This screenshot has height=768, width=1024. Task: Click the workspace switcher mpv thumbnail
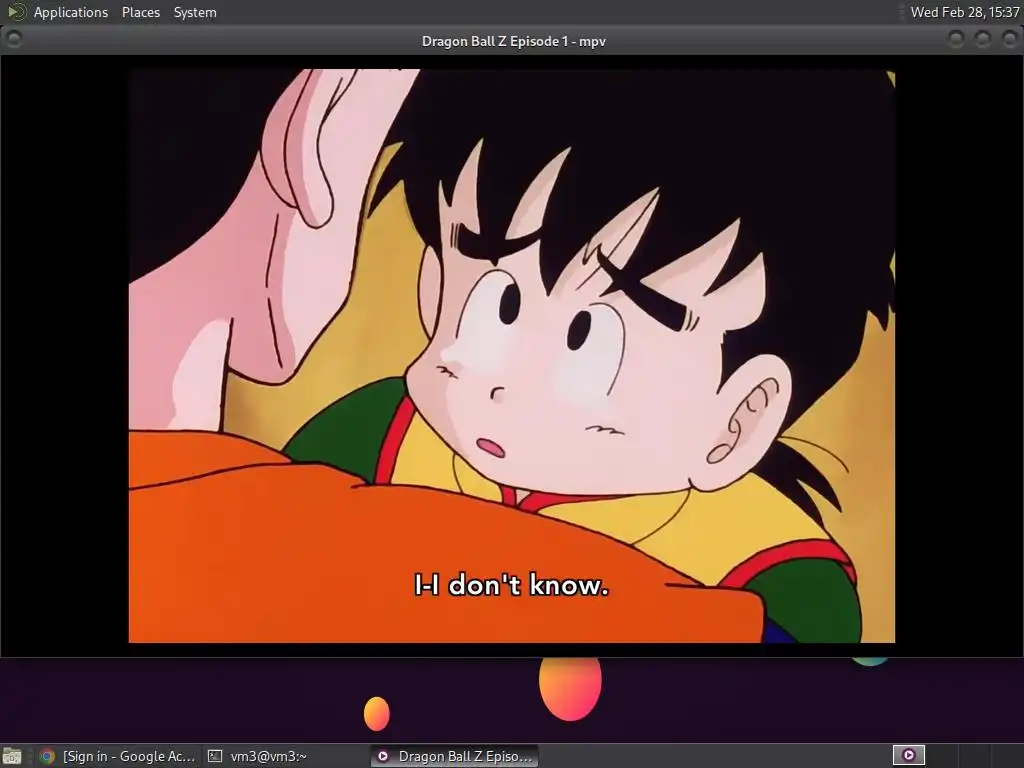[x=908, y=755]
